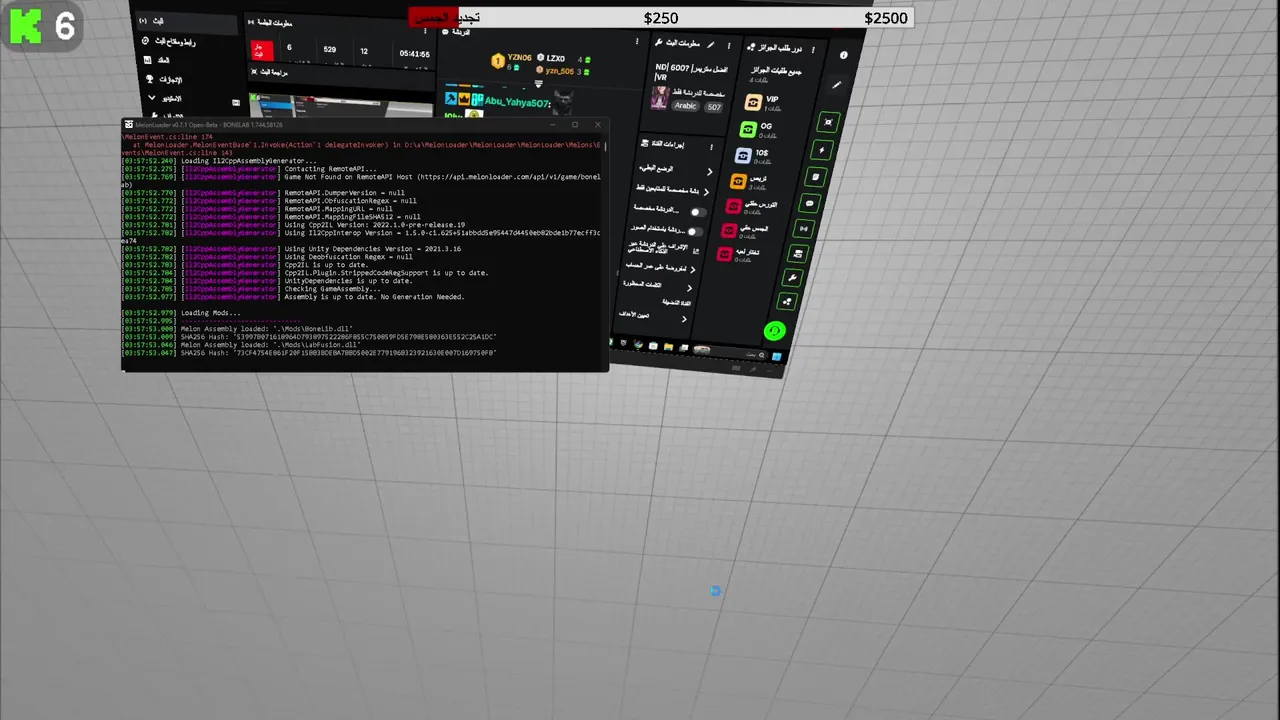Open the lightning bolt icon in the right sidebar
The width and height of the screenshot is (1280, 720).
(821, 150)
